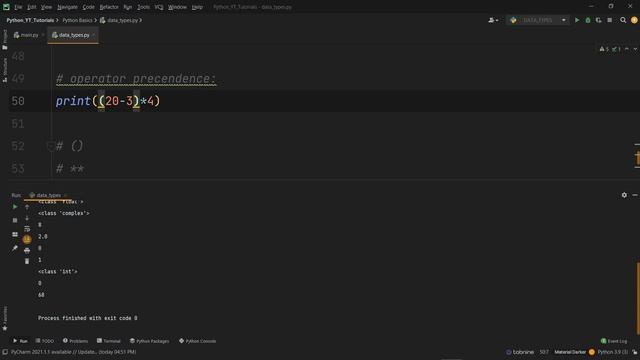Viewport: 640px width, 360px height.
Task: Click the tool window quick-access icon at bottom left
Action: point(4,352)
